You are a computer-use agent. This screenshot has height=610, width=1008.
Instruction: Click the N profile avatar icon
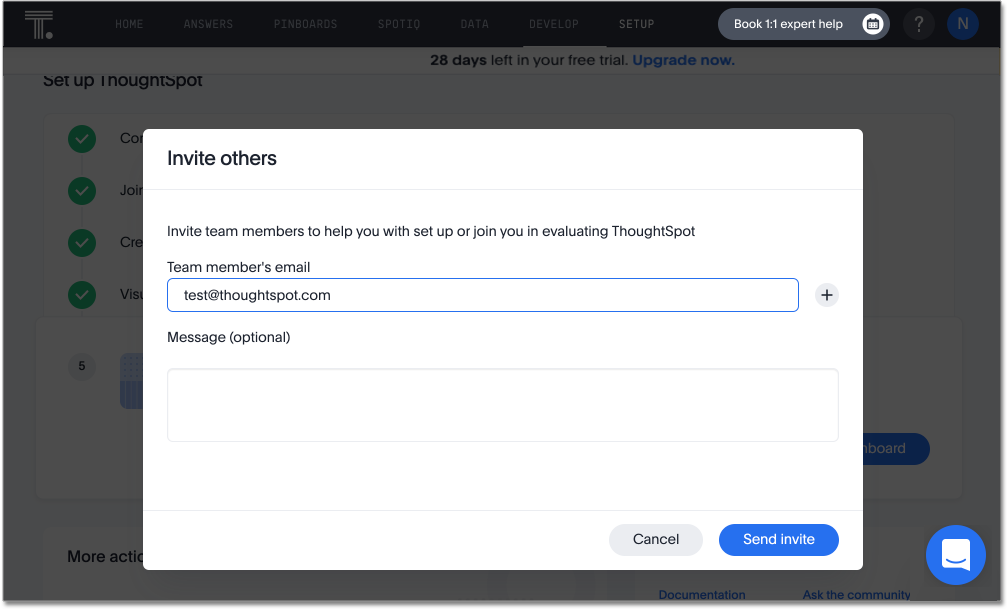[x=962, y=23]
